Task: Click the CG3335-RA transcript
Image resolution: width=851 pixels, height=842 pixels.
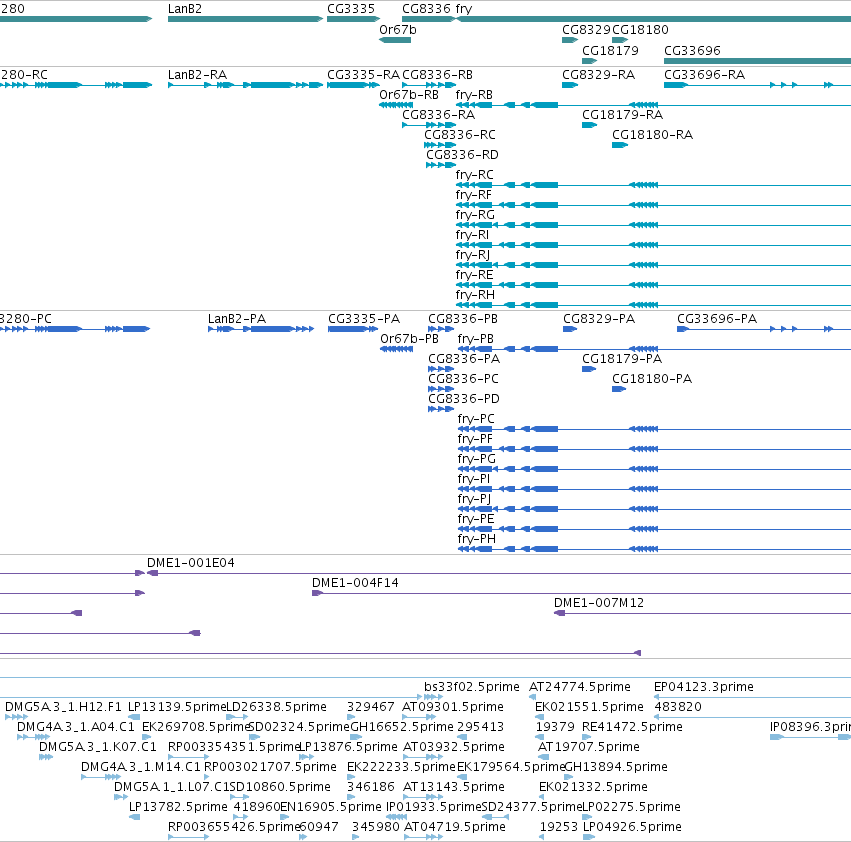Action: (x=353, y=85)
